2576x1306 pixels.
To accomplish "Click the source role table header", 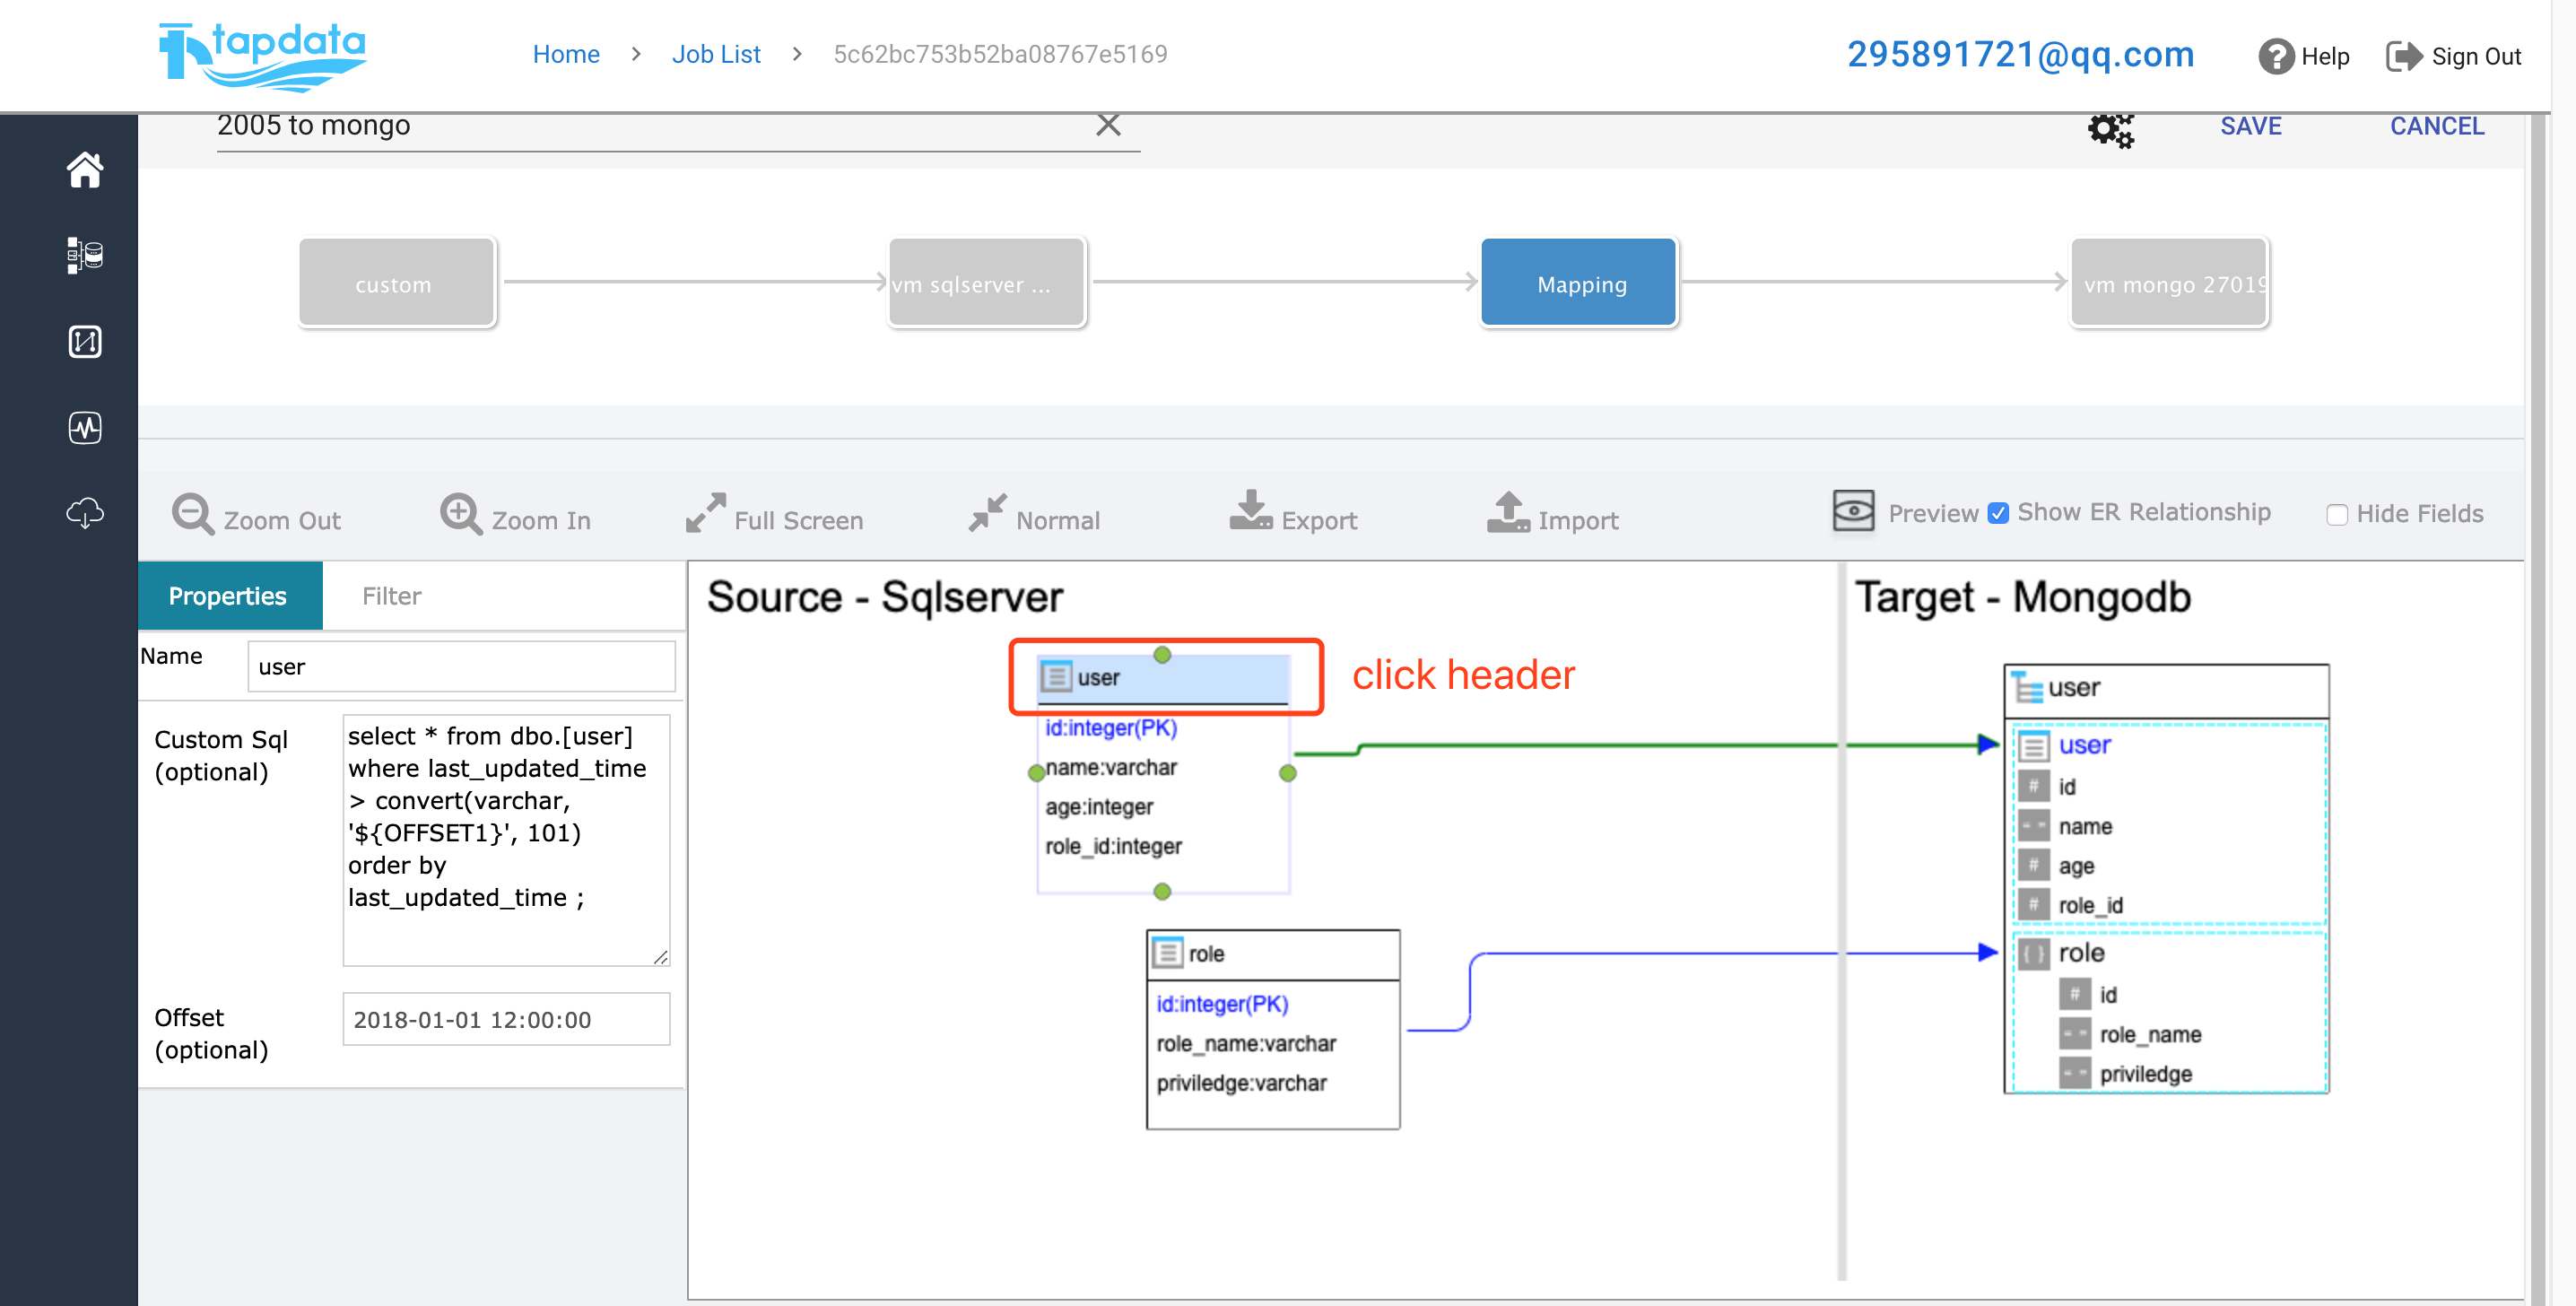I will pos(1272,955).
